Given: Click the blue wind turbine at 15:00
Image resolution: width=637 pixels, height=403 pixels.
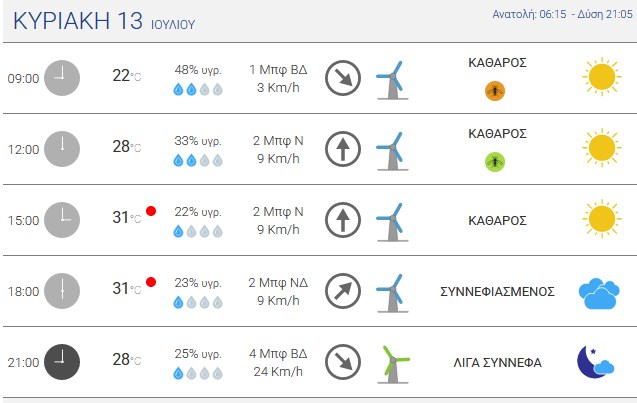Looking at the screenshot, I should (x=393, y=222).
